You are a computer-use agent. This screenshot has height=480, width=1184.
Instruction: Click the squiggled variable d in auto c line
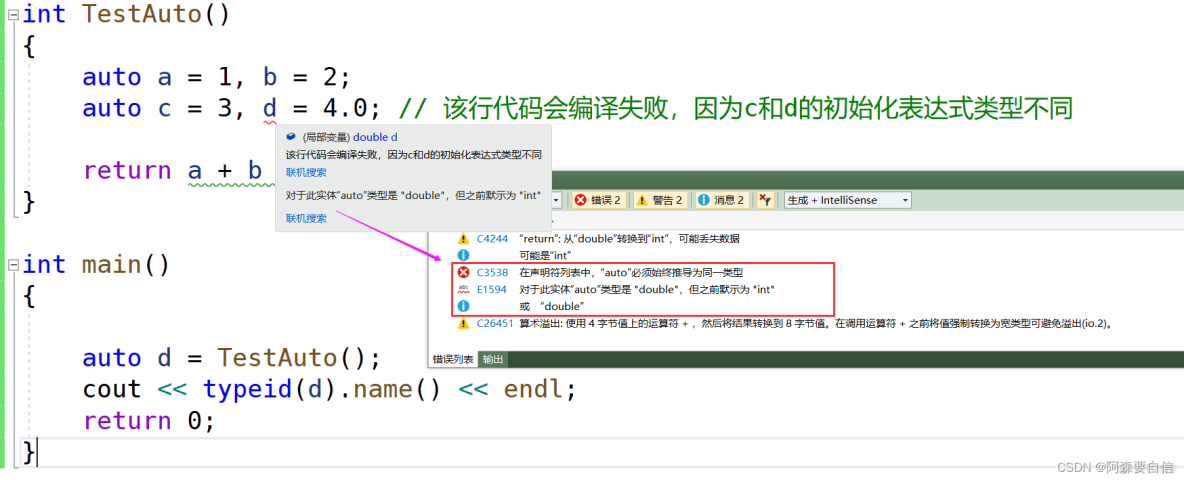(270, 109)
